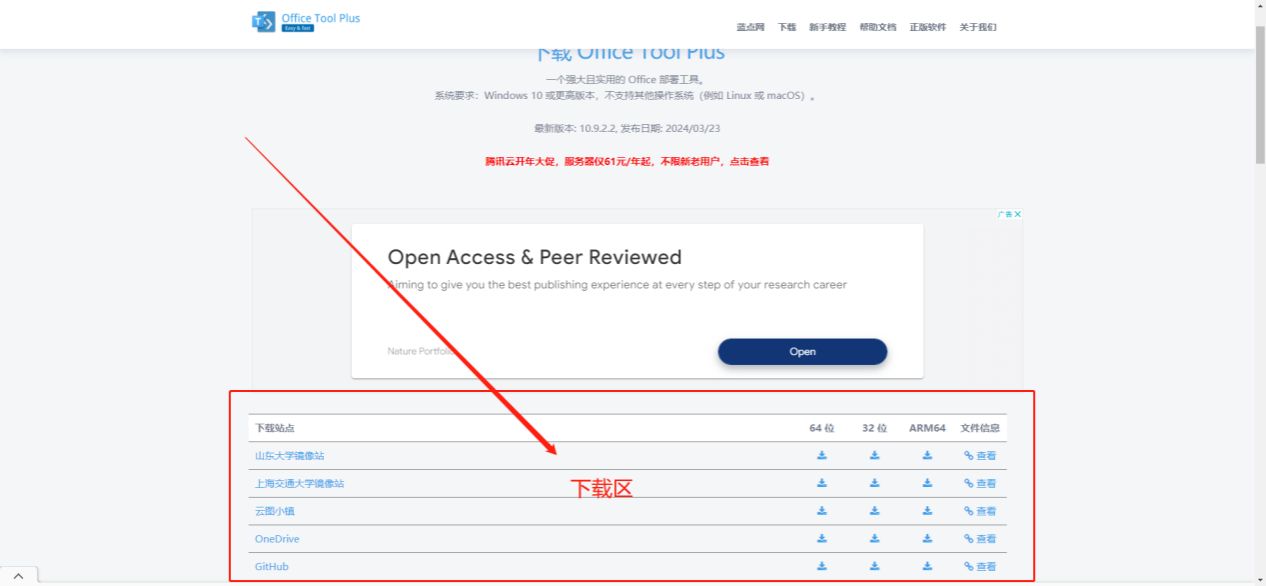Download ARM64 build from GitHub row
1266x586 pixels.
pyautogui.click(x=927, y=566)
